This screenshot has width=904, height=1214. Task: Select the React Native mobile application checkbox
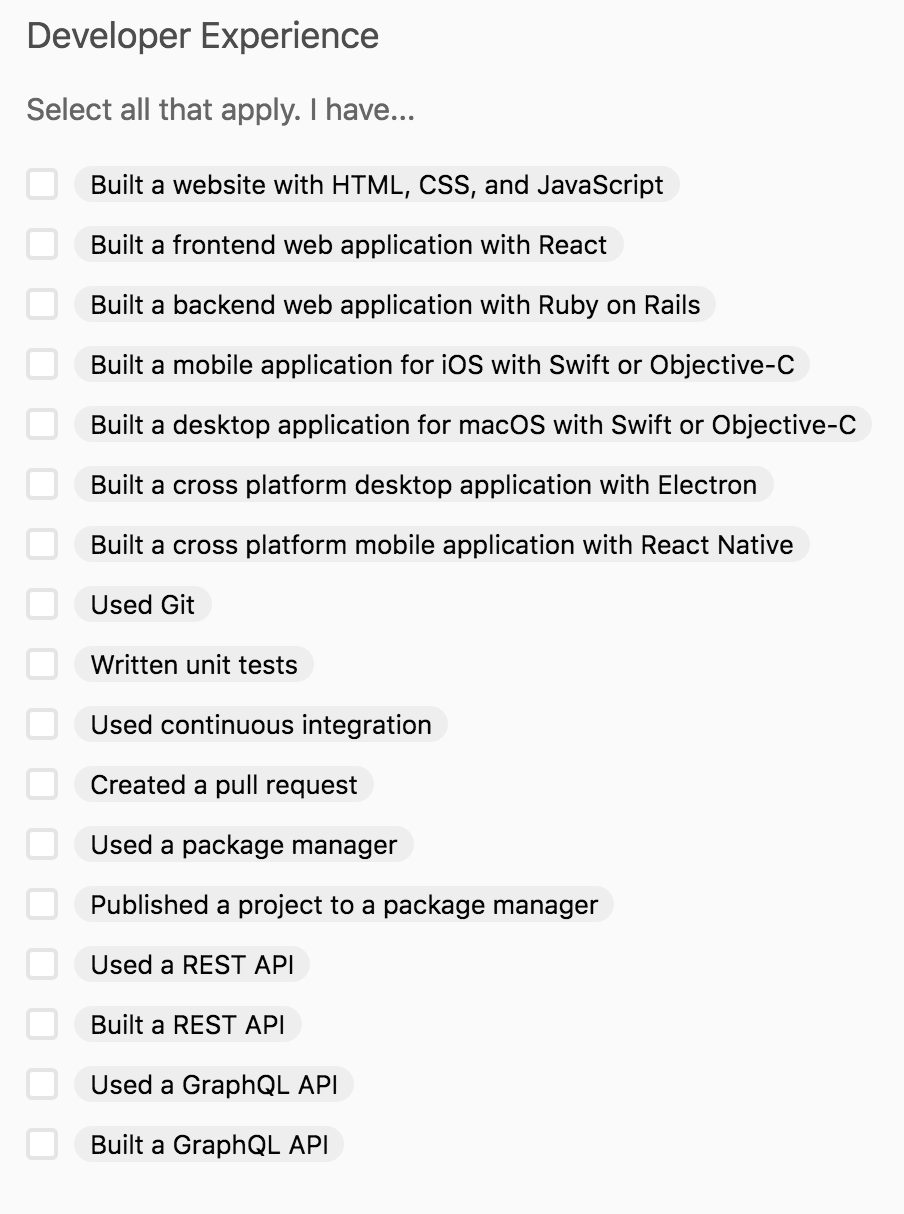point(42,545)
